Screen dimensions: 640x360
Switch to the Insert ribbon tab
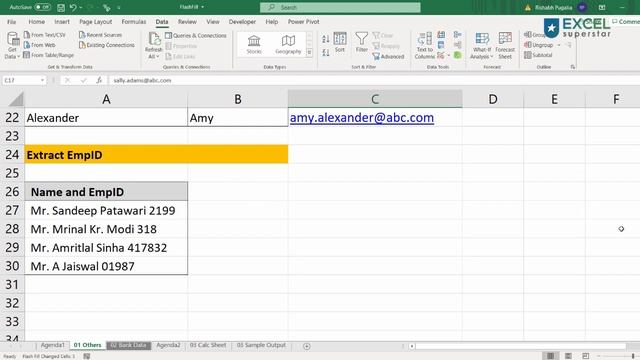point(62,22)
